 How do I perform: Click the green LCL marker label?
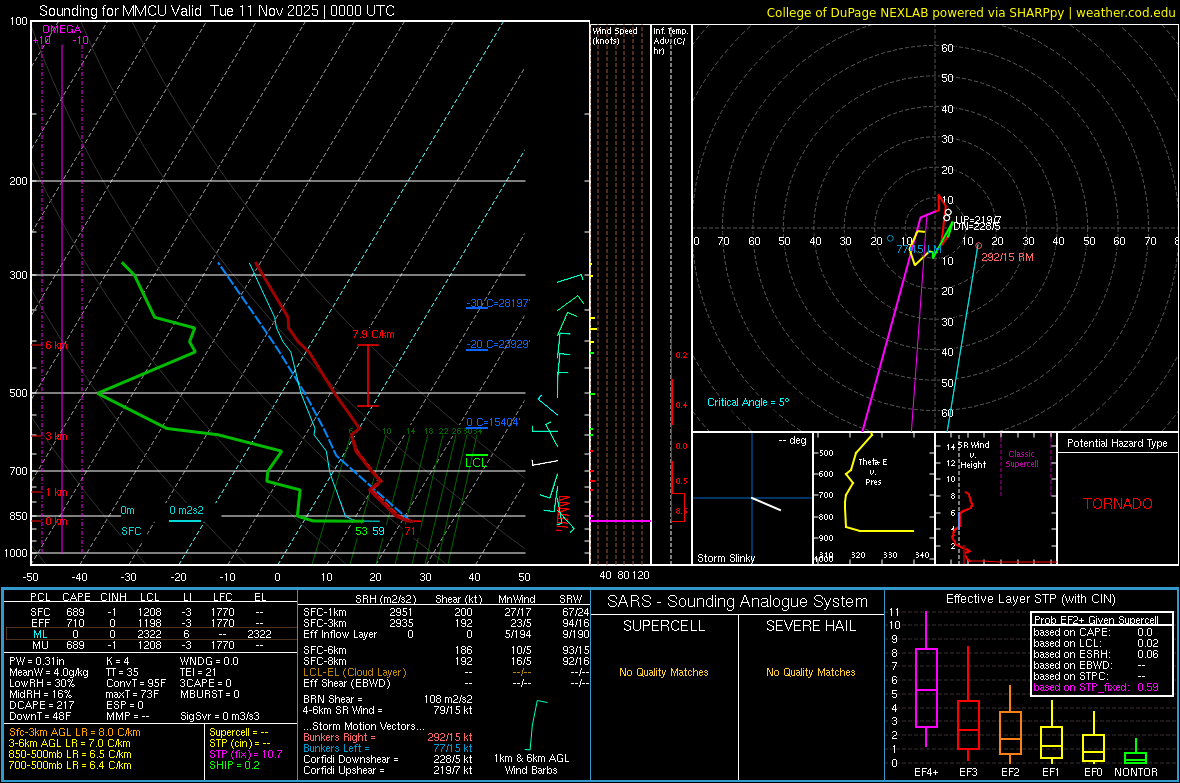click(476, 462)
